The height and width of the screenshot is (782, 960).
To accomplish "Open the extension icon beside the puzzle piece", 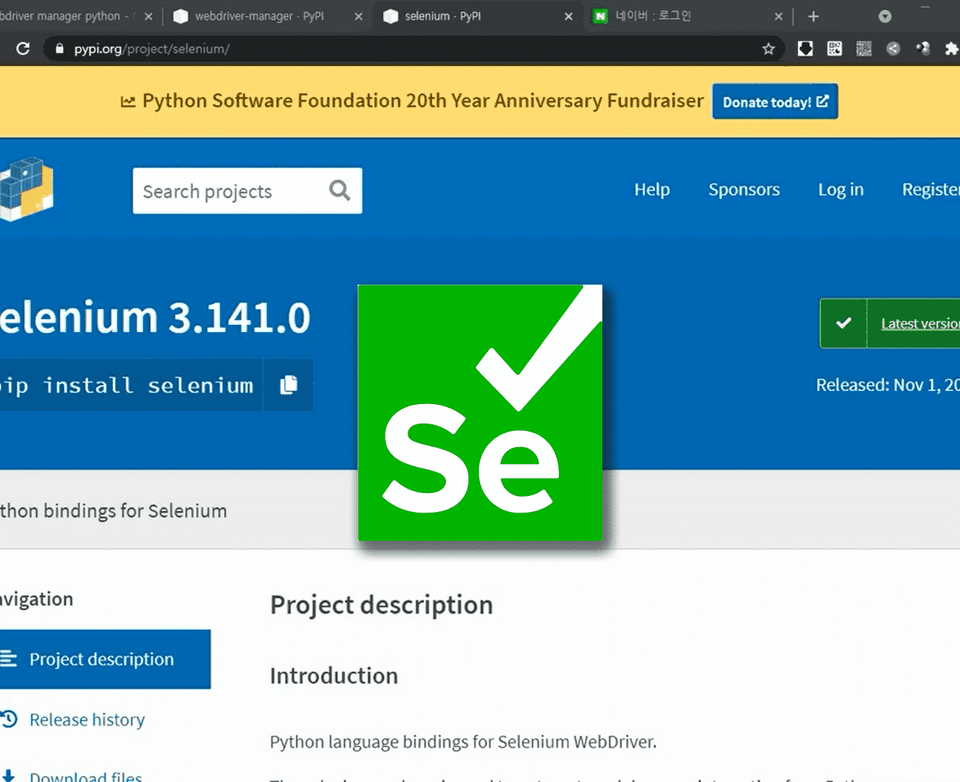I will pos(923,48).
